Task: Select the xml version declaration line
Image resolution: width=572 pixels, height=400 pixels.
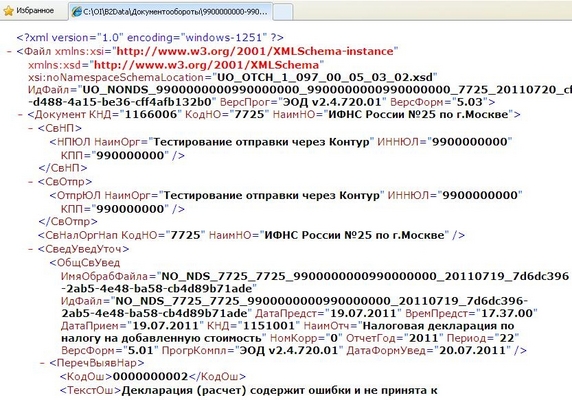Action: coord(150,38)
